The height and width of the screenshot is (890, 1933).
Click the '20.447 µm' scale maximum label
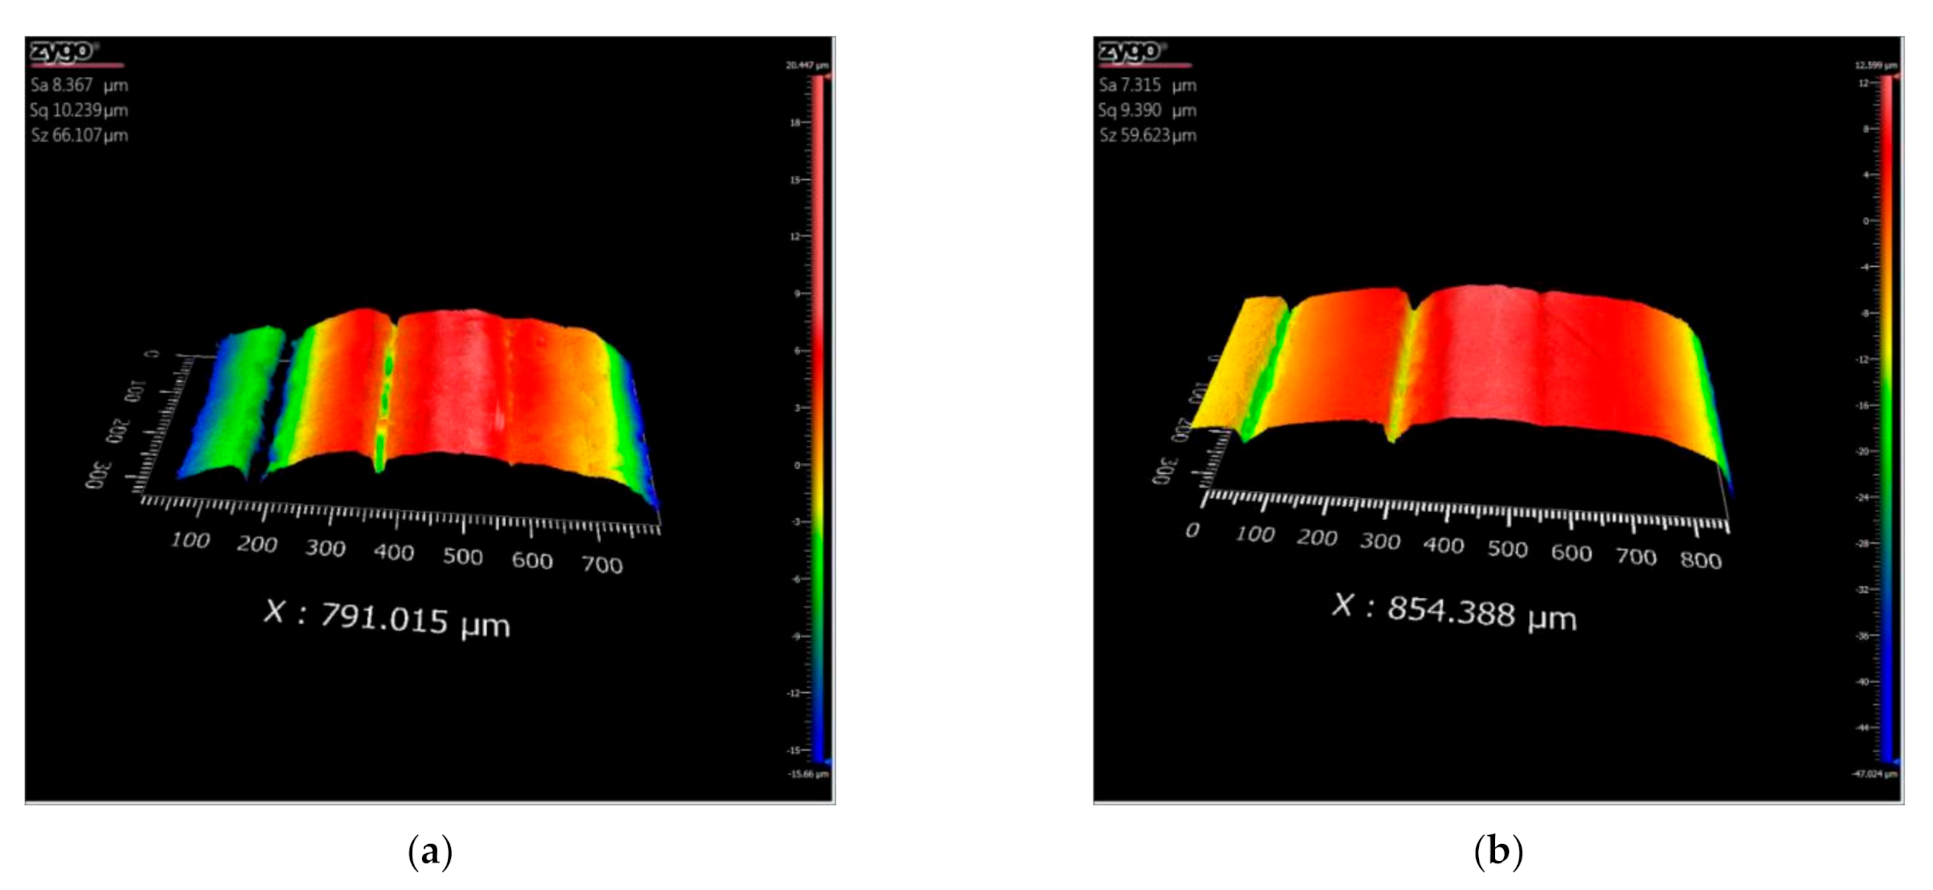click(807, 65)
